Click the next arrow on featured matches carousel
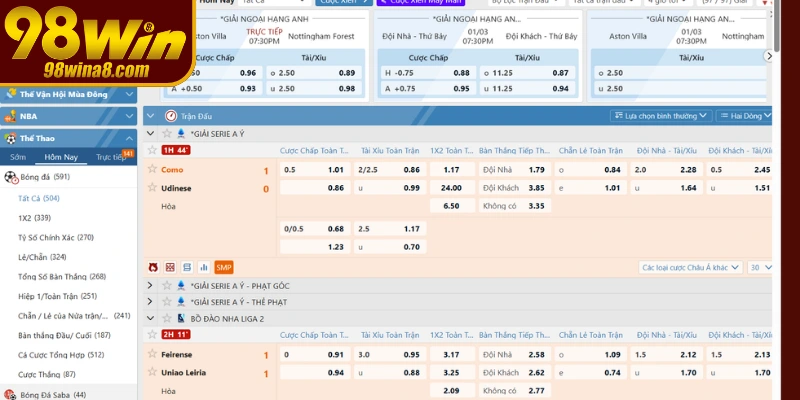The image size is (800, 400). [769, 56]
